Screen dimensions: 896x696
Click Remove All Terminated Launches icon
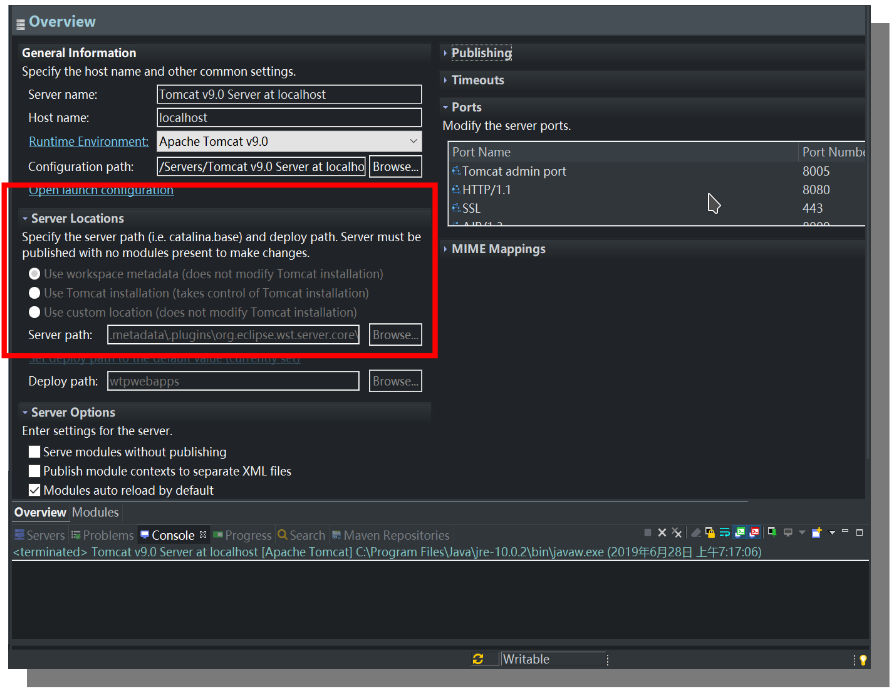(x=677, y=534)
